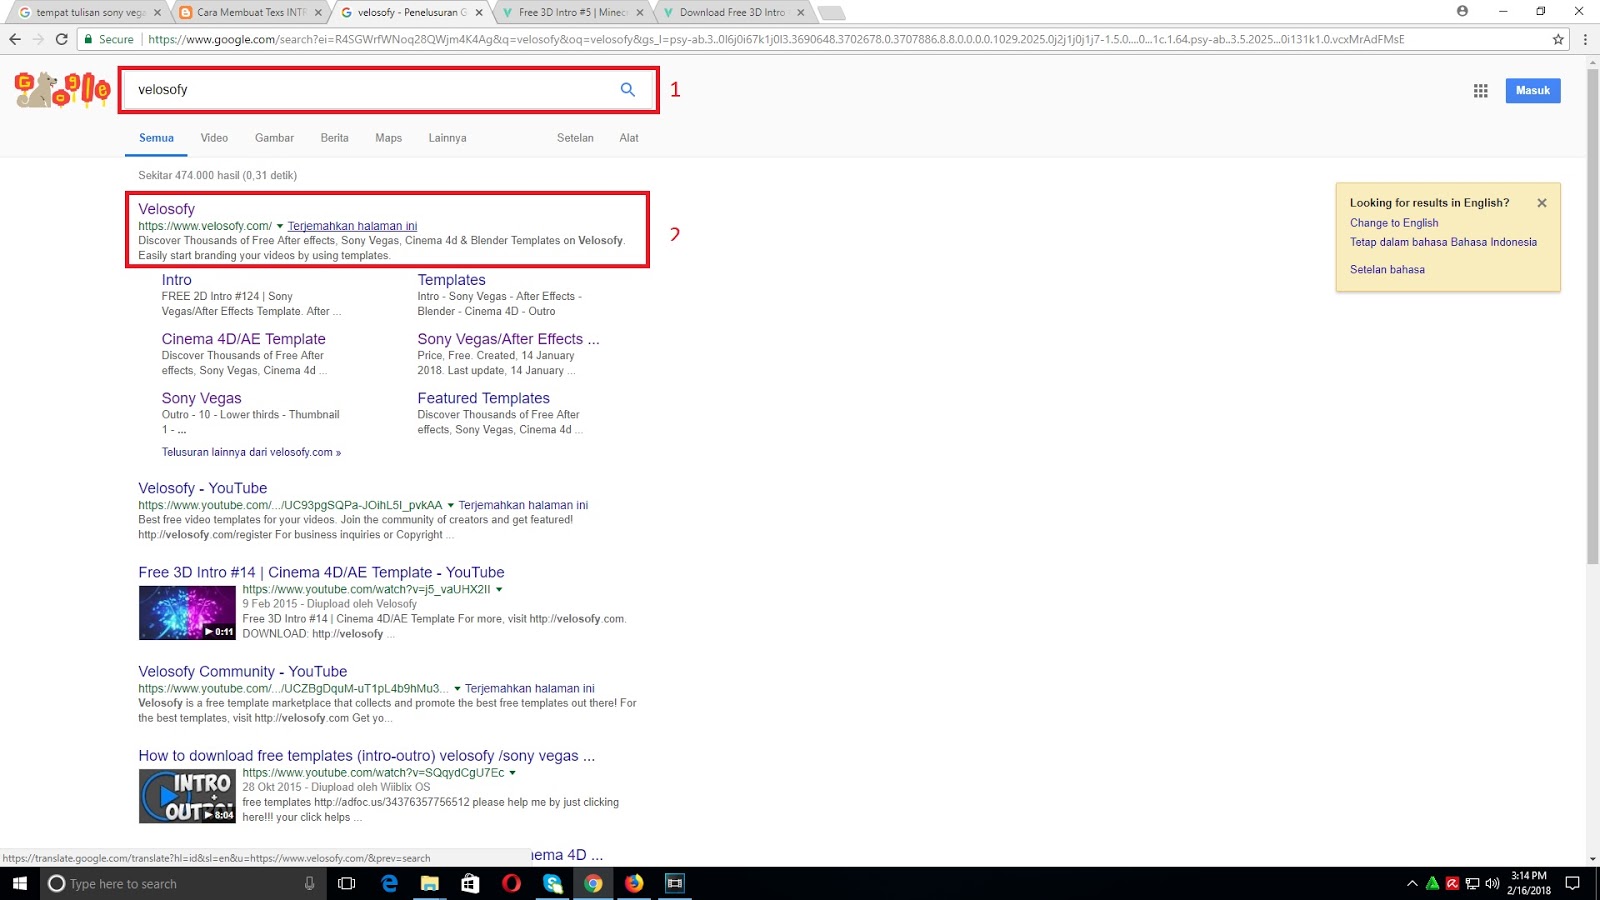The width and height of the screenshot is (1600, 900).
Task: Switch to 'Free 3D Intro #5' browser tab
Action: [573, 13]
